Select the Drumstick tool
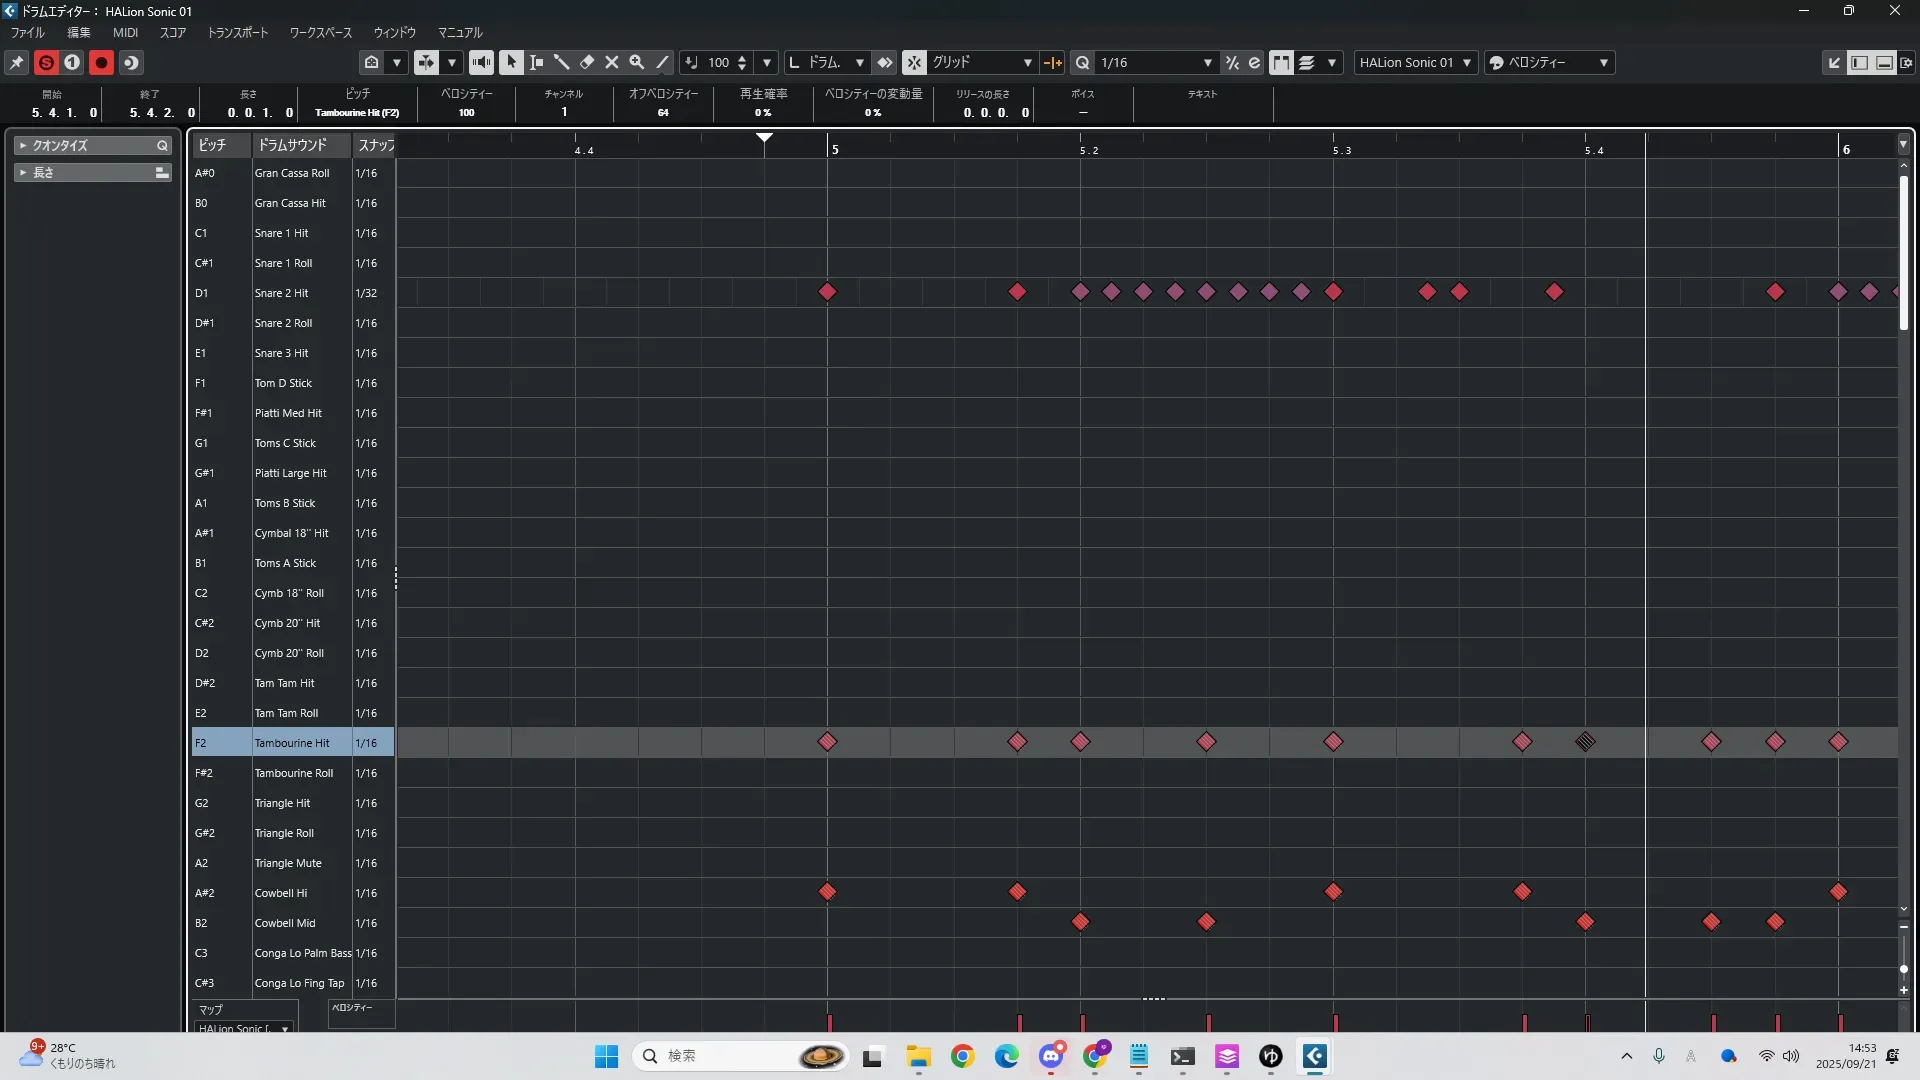This screenshot has width=1920, height=1080. 561,62
